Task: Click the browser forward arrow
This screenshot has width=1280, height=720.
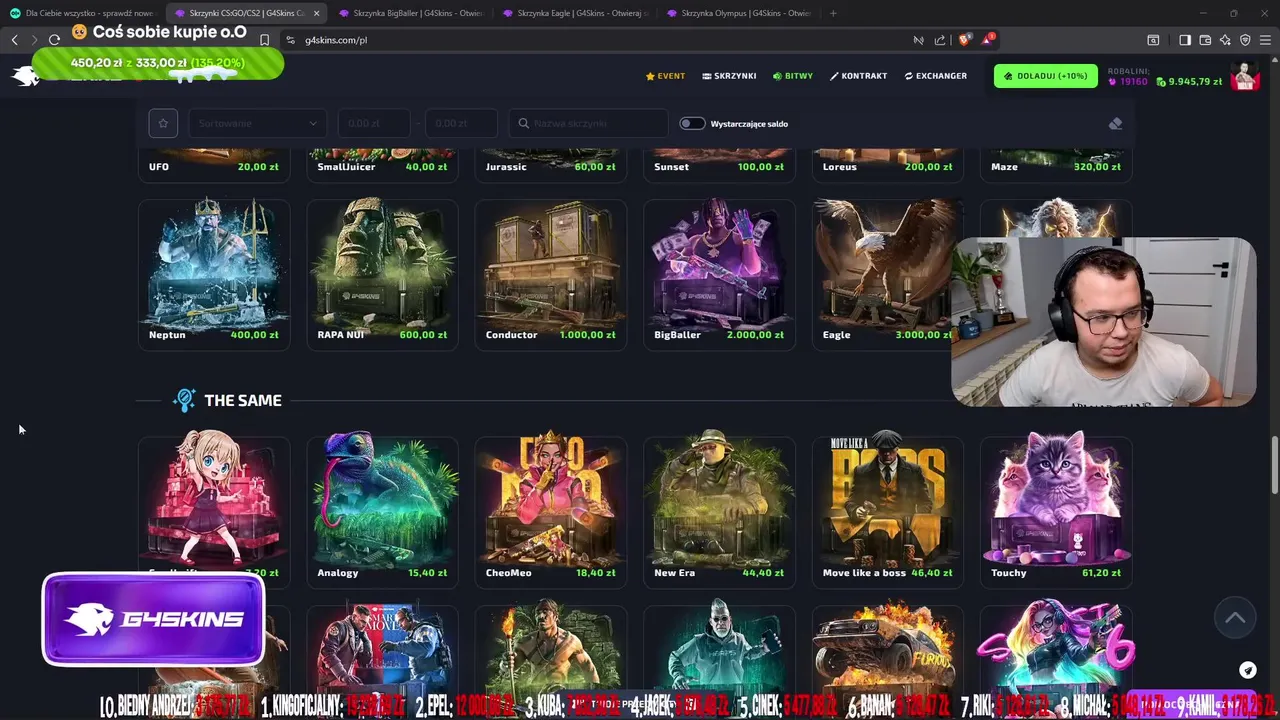Action: click(34, 40)
